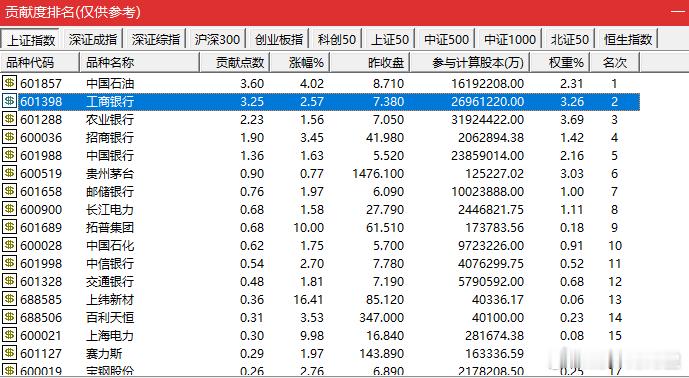Select the 百利天恒 row
689x378 pixels.
coord(320,317)
